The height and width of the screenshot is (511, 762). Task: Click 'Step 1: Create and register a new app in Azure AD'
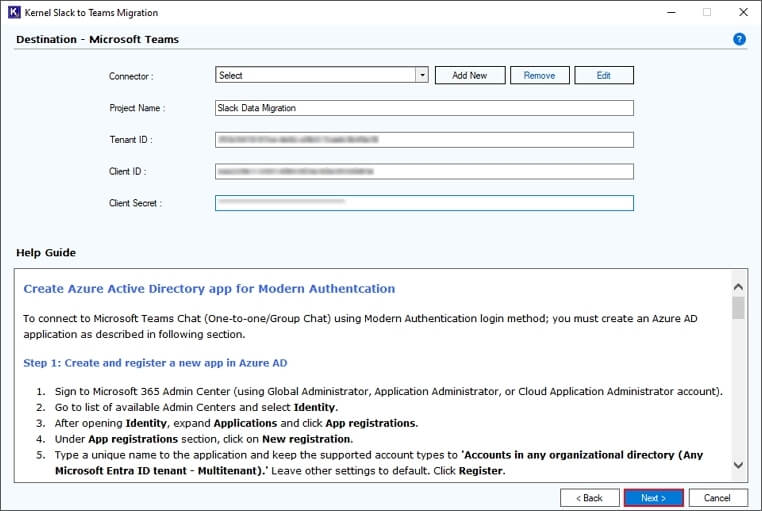[x=156, y=363]
